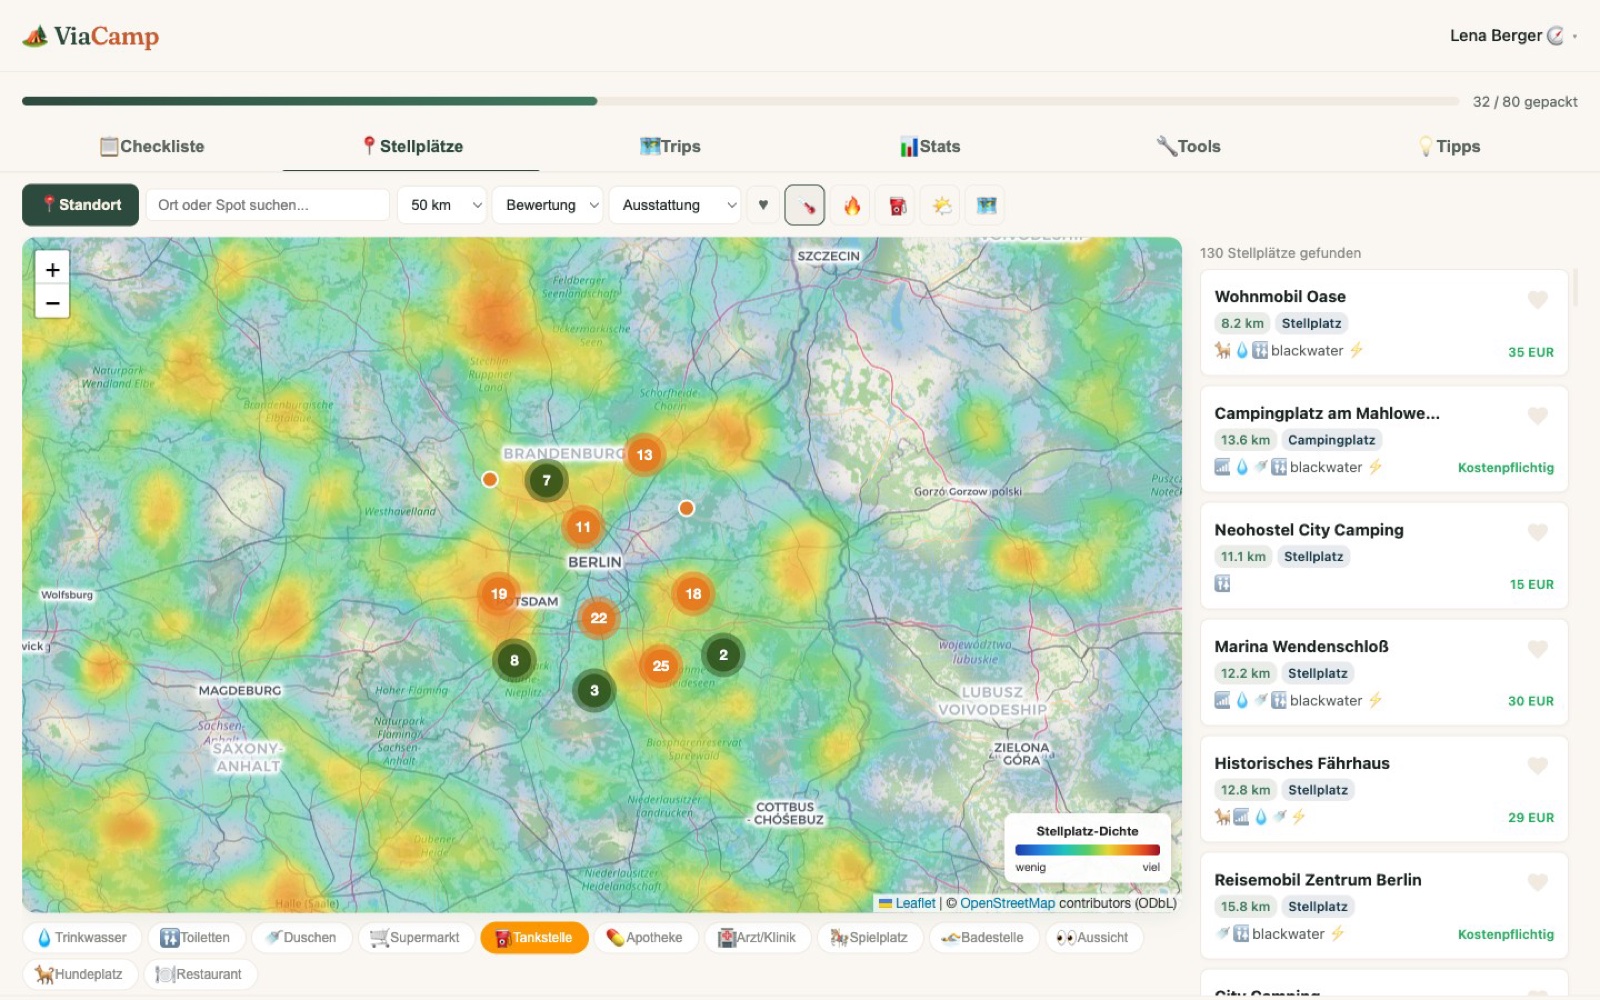Open the OpenStreetMap attribution link
The width and height of the screenshot is (1600, 1000).
click(1006, 903)
